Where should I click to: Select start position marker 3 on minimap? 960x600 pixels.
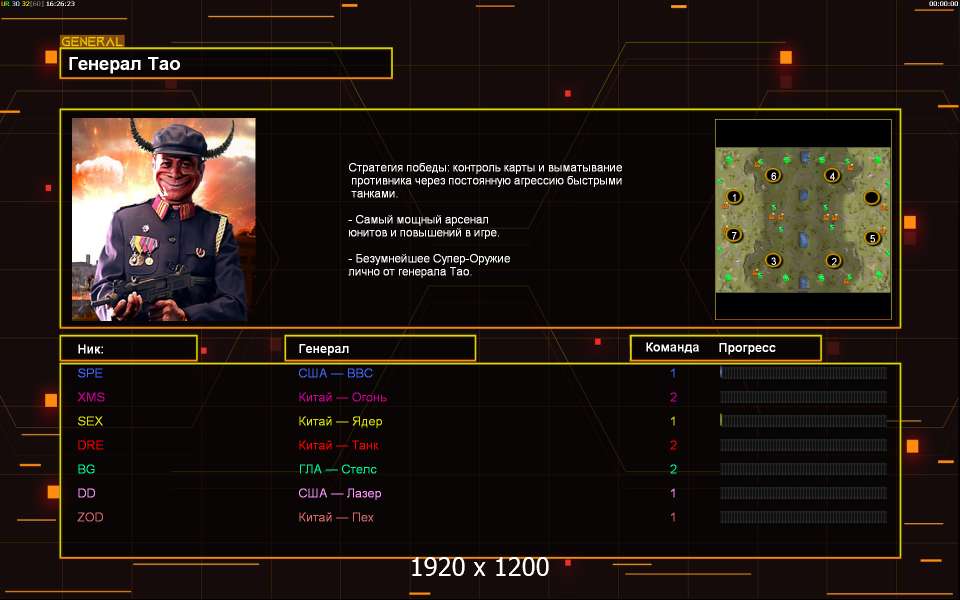pos(773,261)
